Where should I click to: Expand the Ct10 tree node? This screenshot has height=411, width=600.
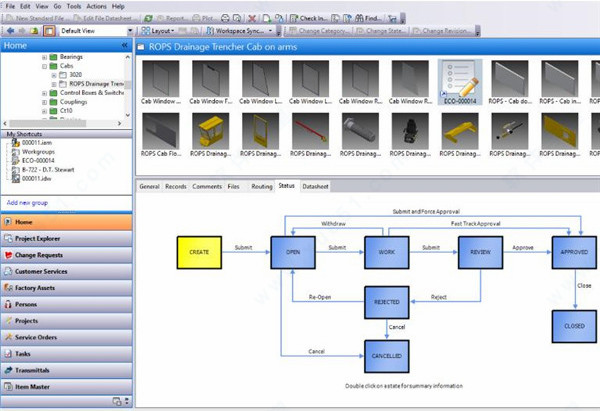[x=44, y=111]
